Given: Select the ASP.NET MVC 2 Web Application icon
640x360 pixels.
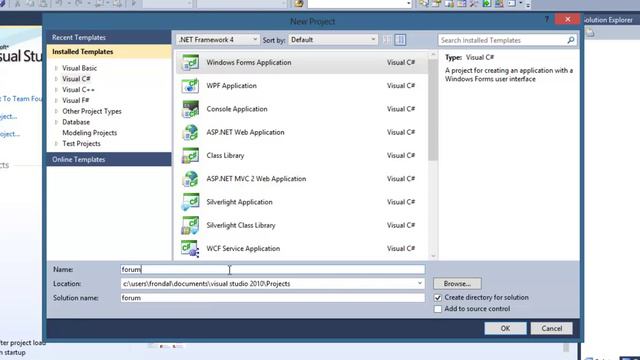Looking at the screenshot, I should (x=190, y=179).
